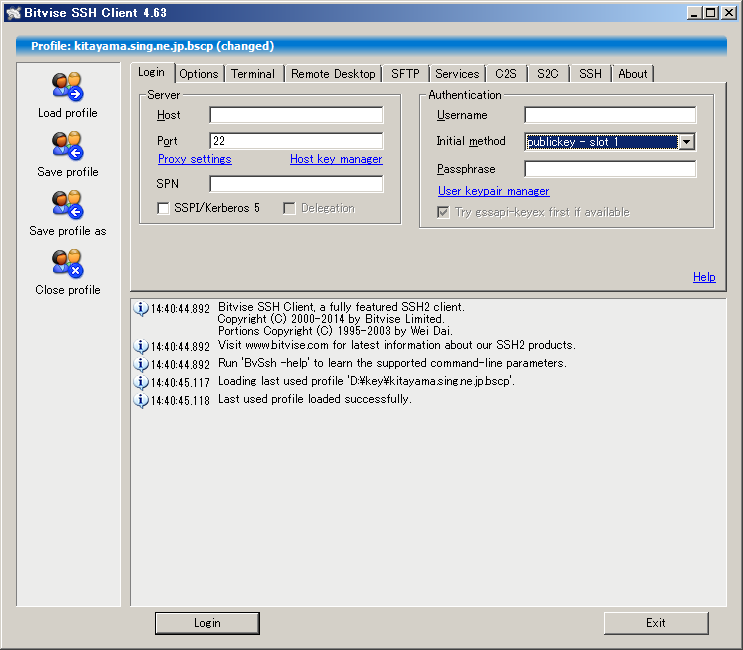
Task: Open the About tab
Action: [633, 74]
